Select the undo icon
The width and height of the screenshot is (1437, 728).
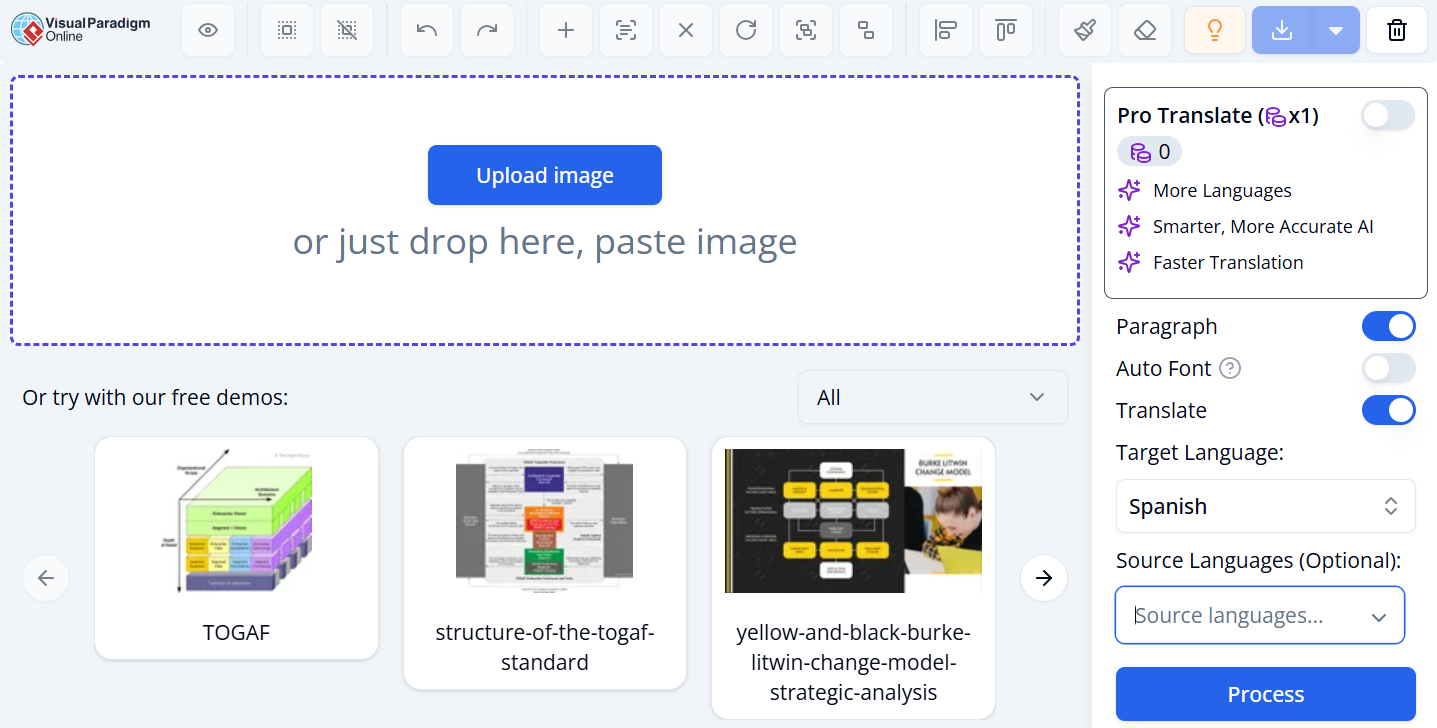[x=426, y=30]
